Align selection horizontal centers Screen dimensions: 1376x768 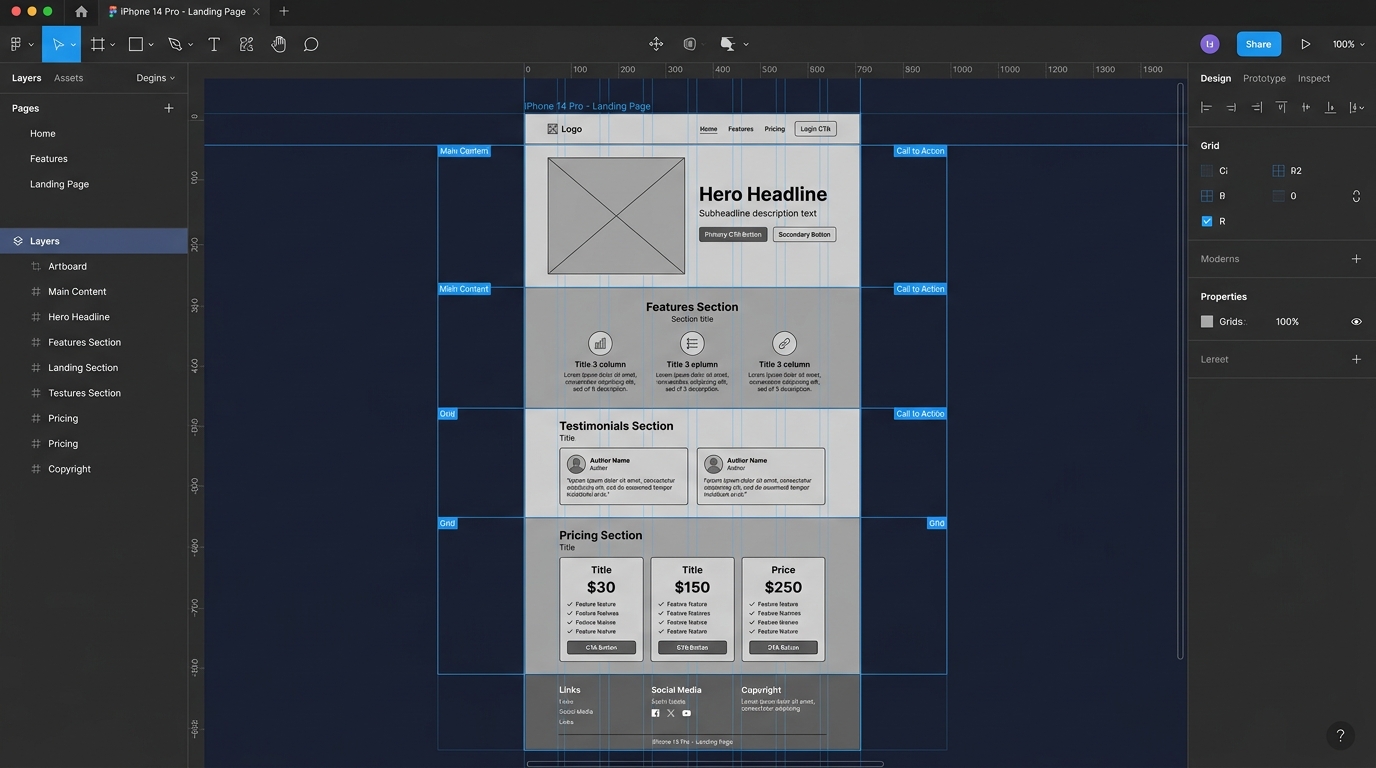tap(1231, 107)
